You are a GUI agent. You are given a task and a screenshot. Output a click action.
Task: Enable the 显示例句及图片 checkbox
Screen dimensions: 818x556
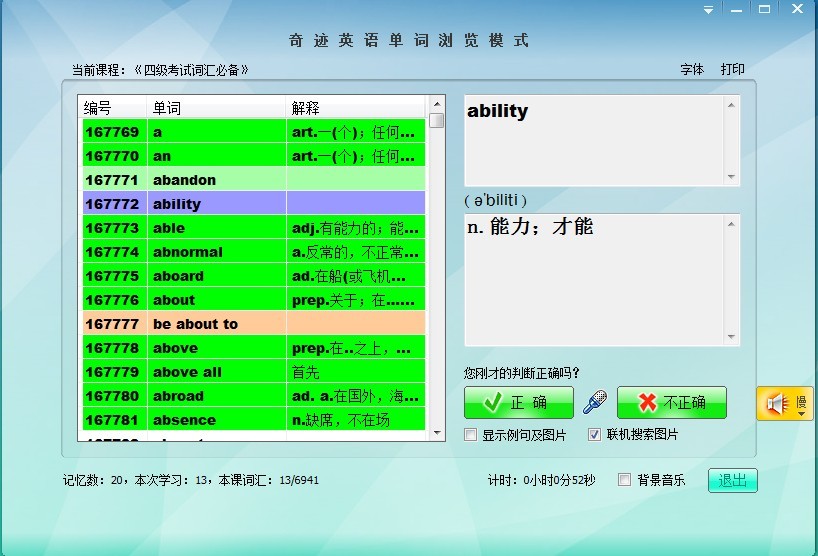coord(471,435)
